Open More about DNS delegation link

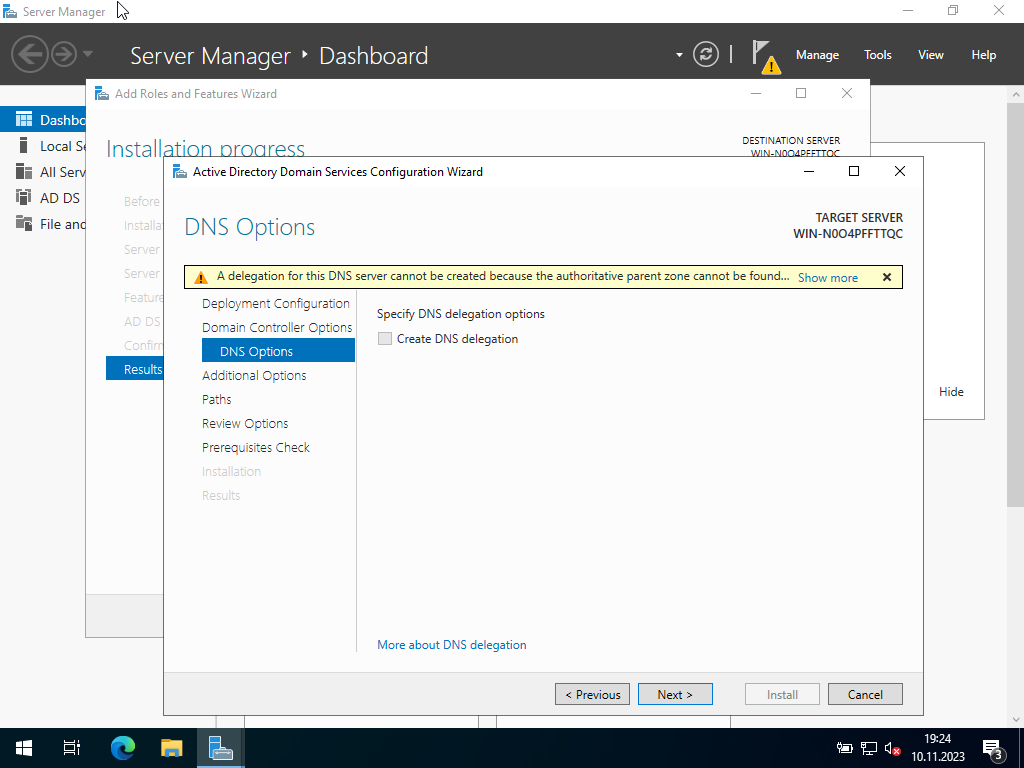click(451, 645)
